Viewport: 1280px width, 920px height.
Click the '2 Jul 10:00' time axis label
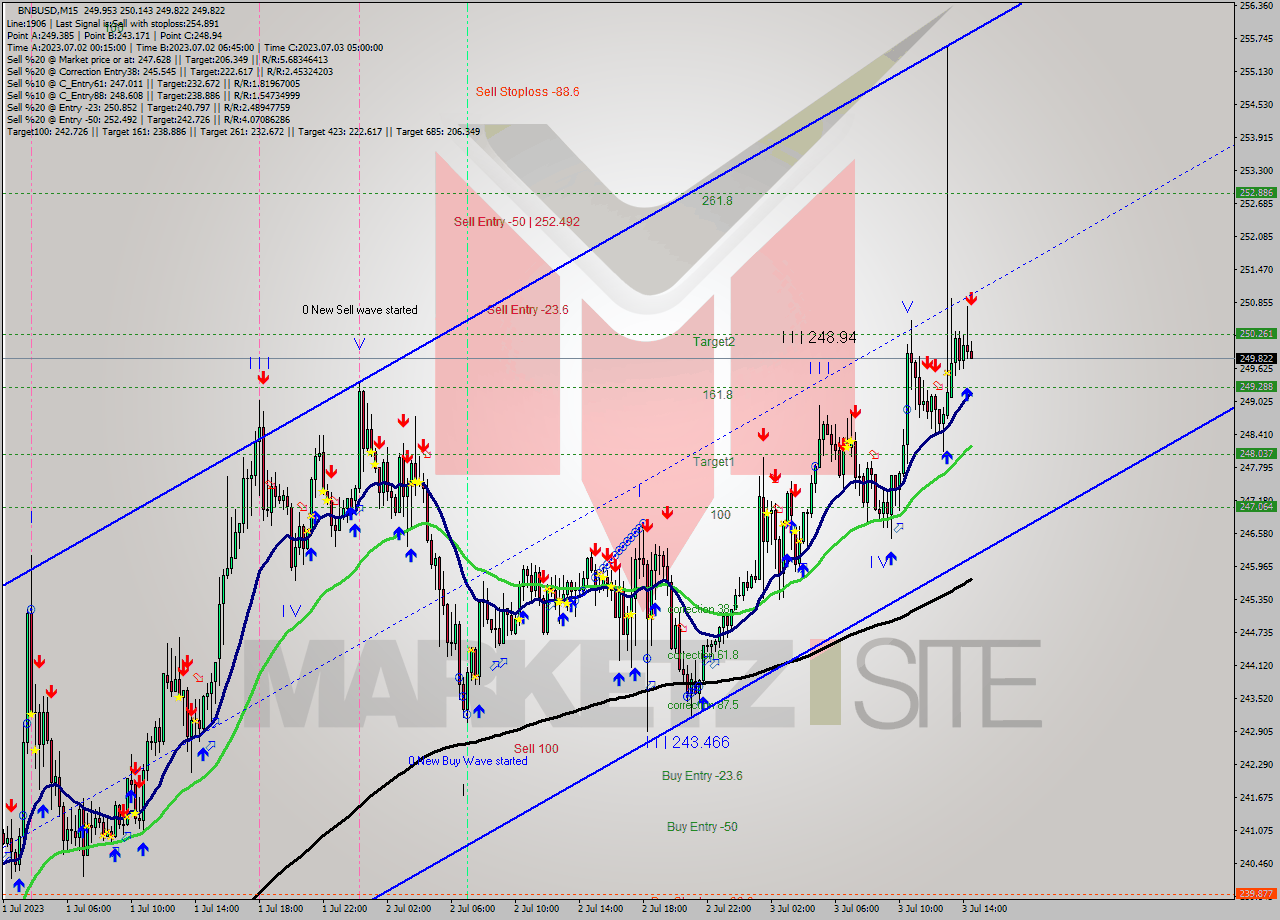tap(536, 909)
